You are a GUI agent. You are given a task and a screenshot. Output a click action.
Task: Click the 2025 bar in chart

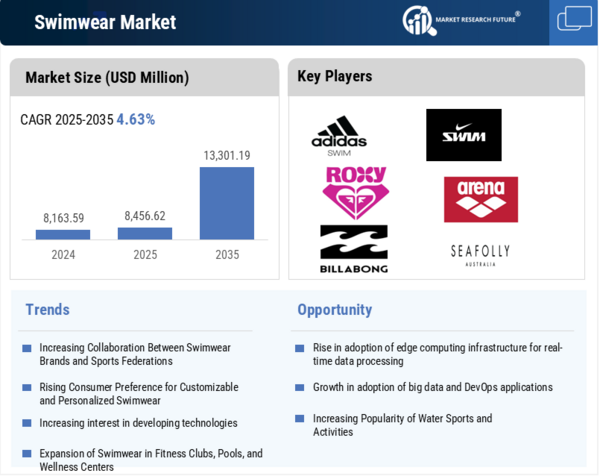point(145,233)
